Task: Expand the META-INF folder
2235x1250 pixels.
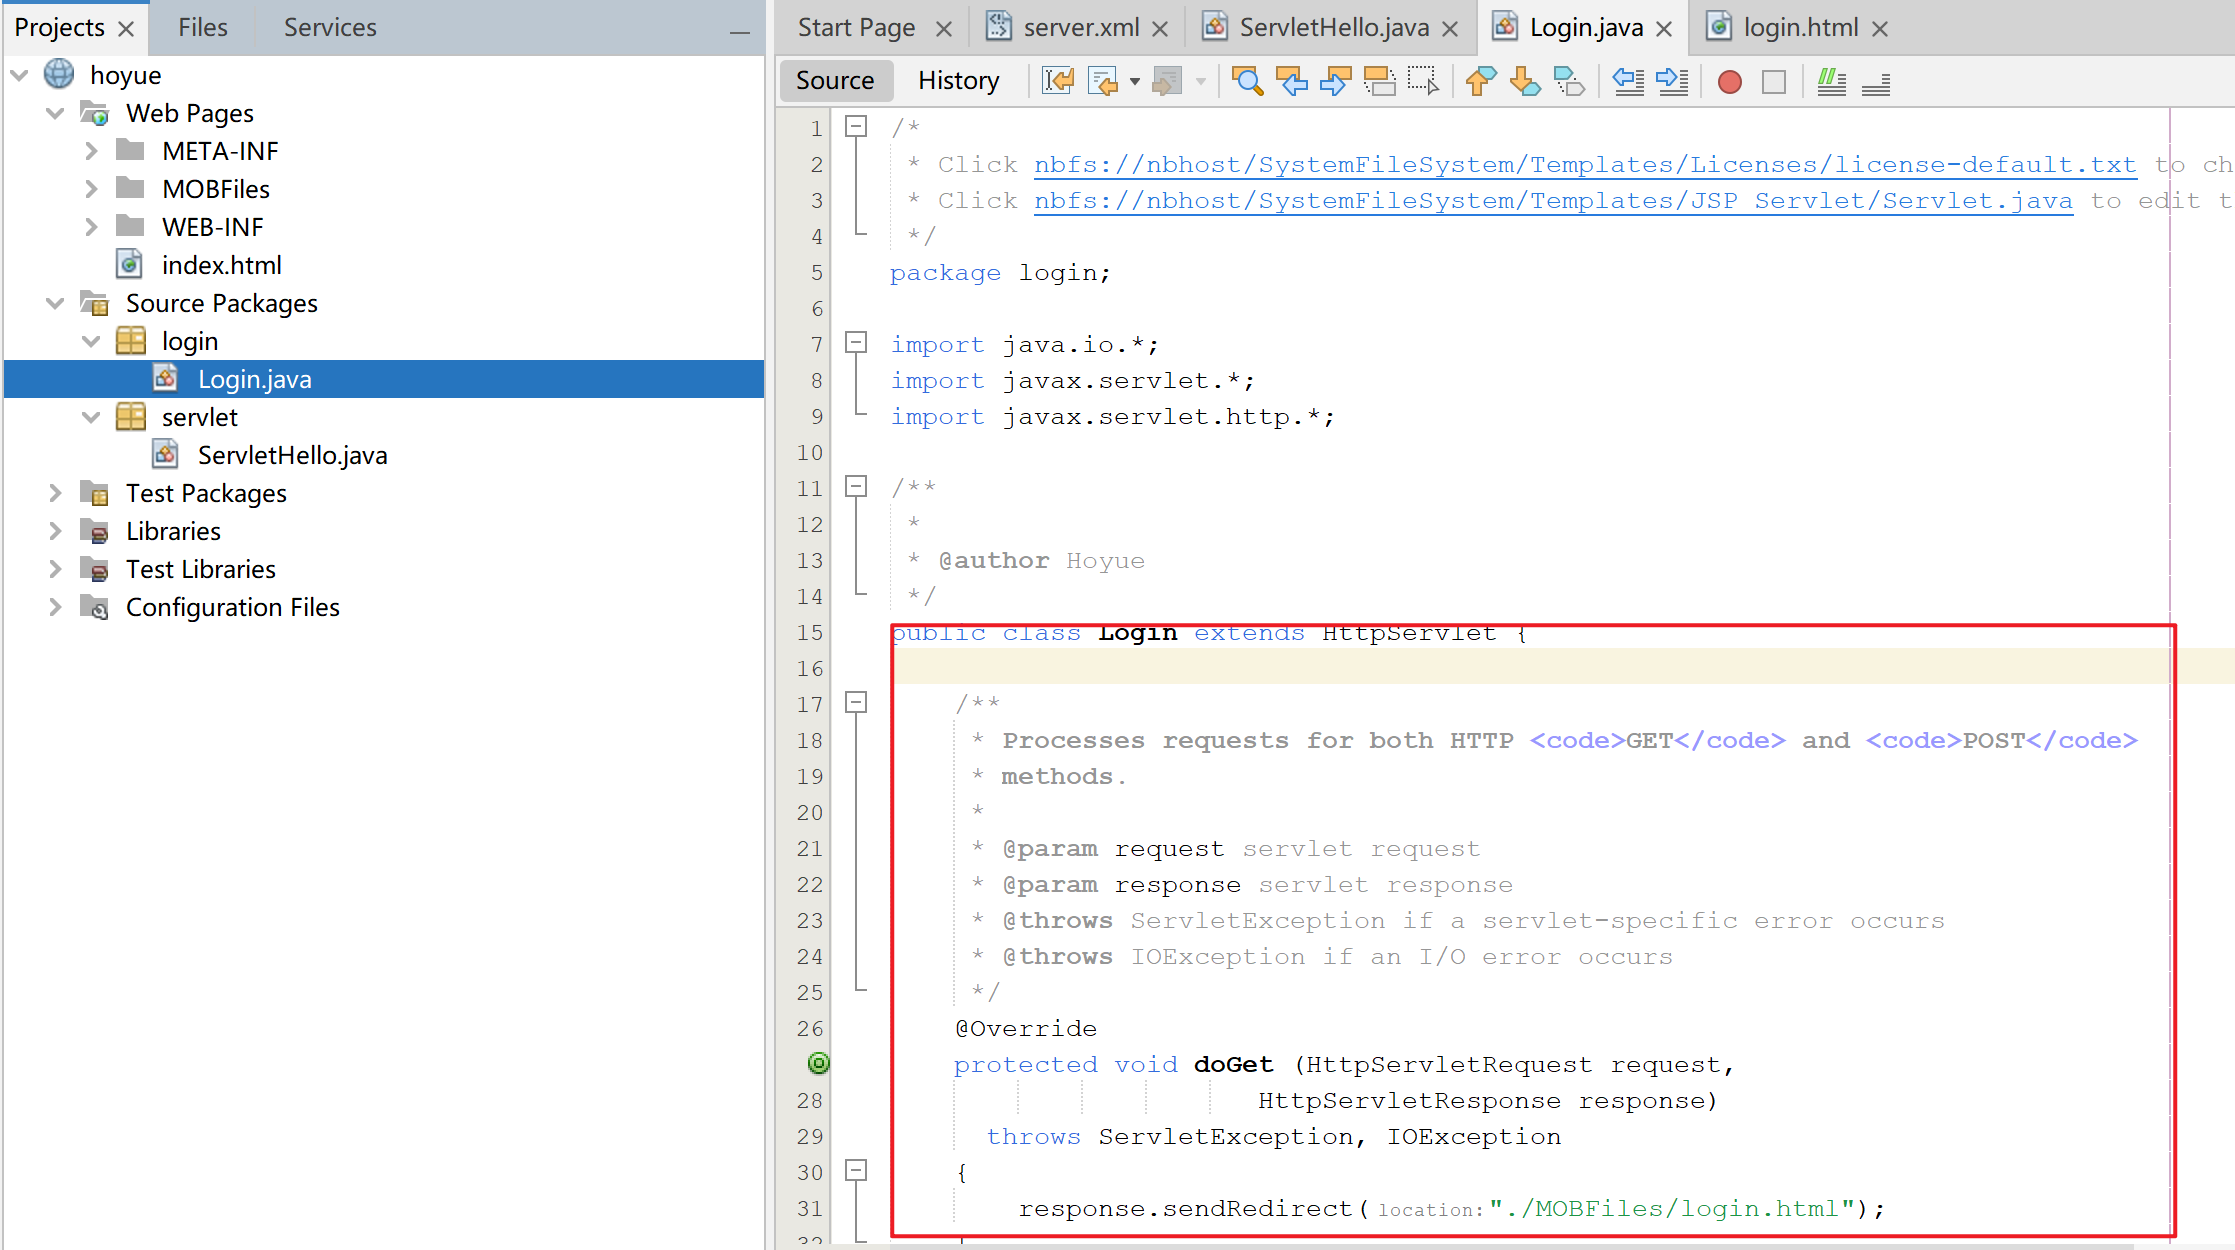Action: [91, 151]
